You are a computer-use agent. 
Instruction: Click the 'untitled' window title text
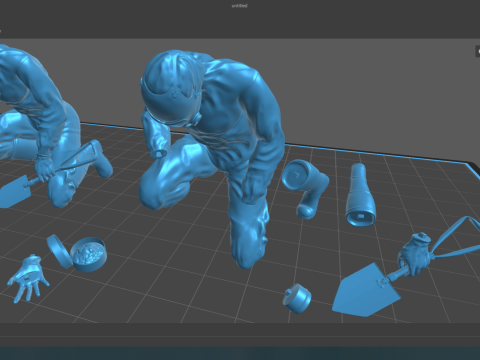pyautogui.click(x=239, y=6)
